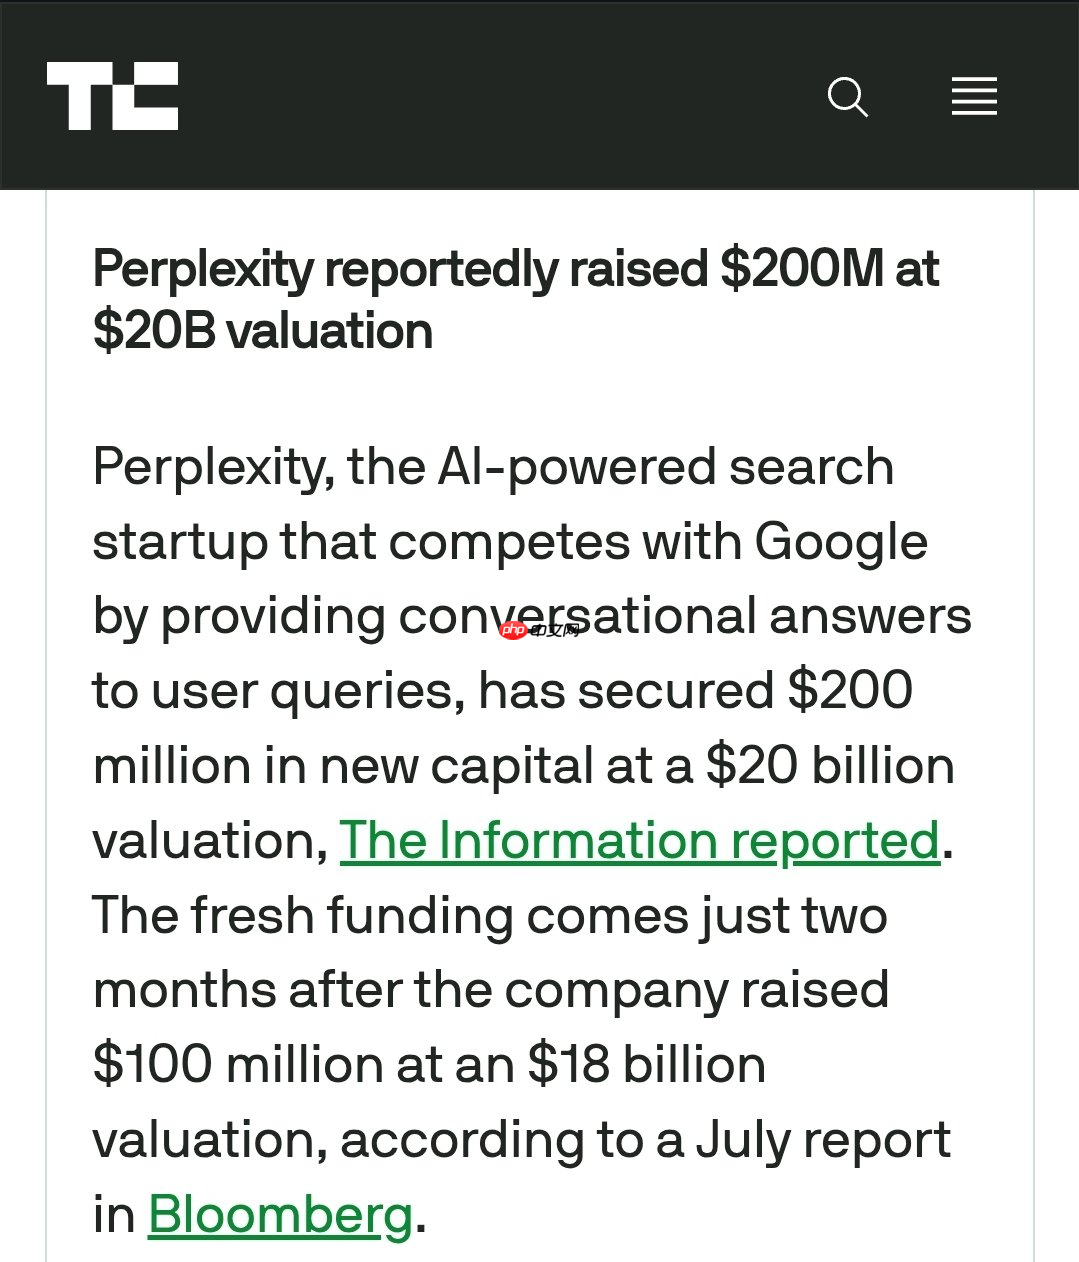This screenshot has width=1079, height=1262.
Task: Click "$20B valuation" in the headline
Action: tap(262, 331)
